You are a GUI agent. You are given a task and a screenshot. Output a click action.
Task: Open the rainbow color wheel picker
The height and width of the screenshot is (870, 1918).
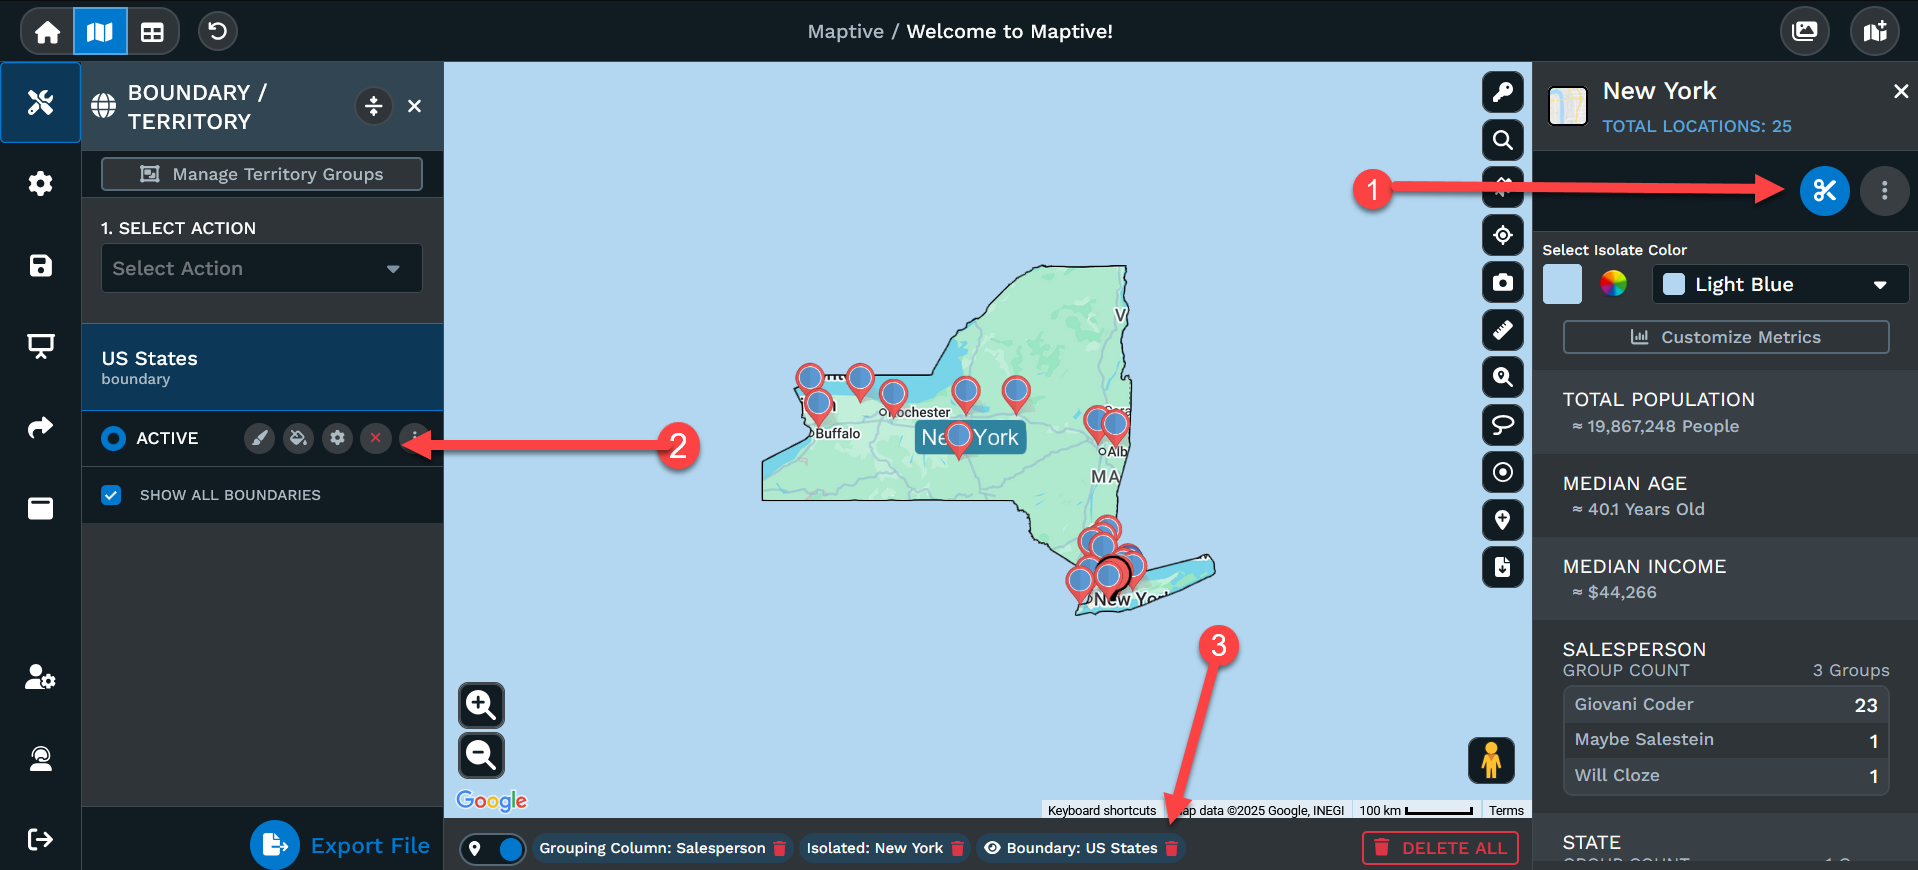(x=1613, y=284)
